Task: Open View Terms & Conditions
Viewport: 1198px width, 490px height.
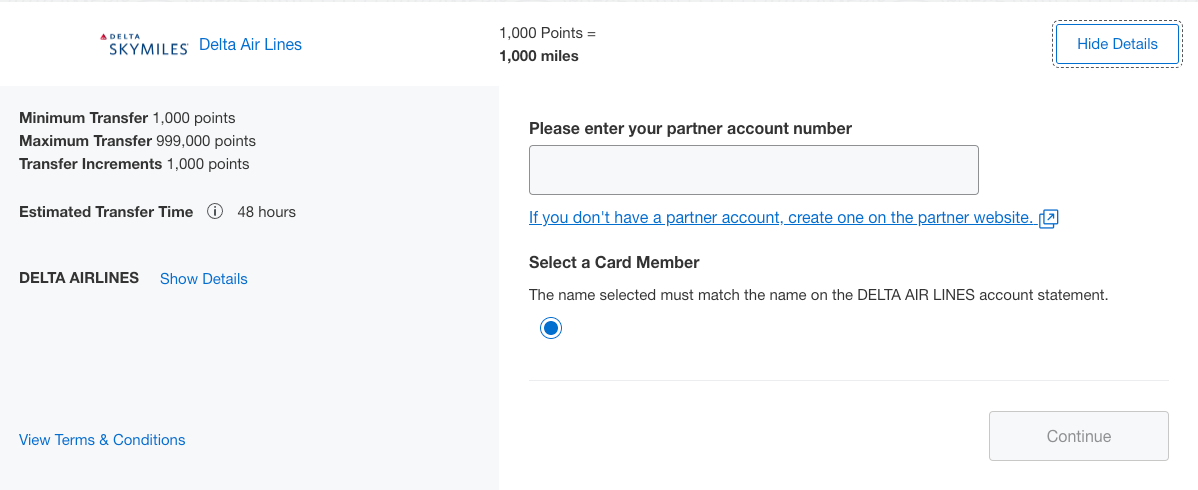Action: coord(102,440)
